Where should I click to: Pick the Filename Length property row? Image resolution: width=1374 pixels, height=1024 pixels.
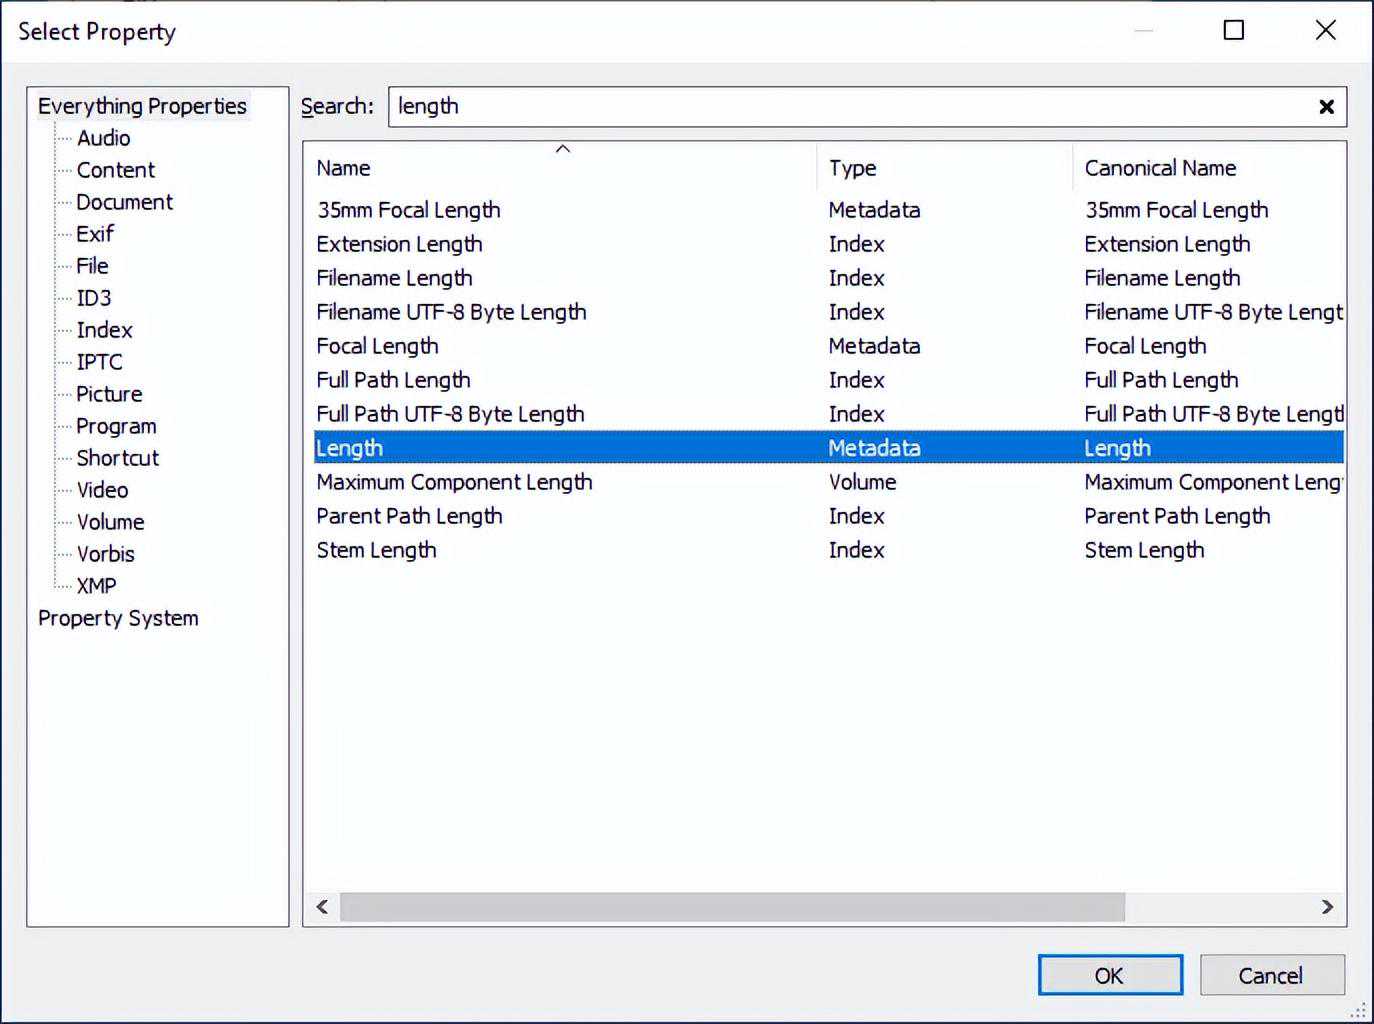pyautogui.click(x=394, y=278)
